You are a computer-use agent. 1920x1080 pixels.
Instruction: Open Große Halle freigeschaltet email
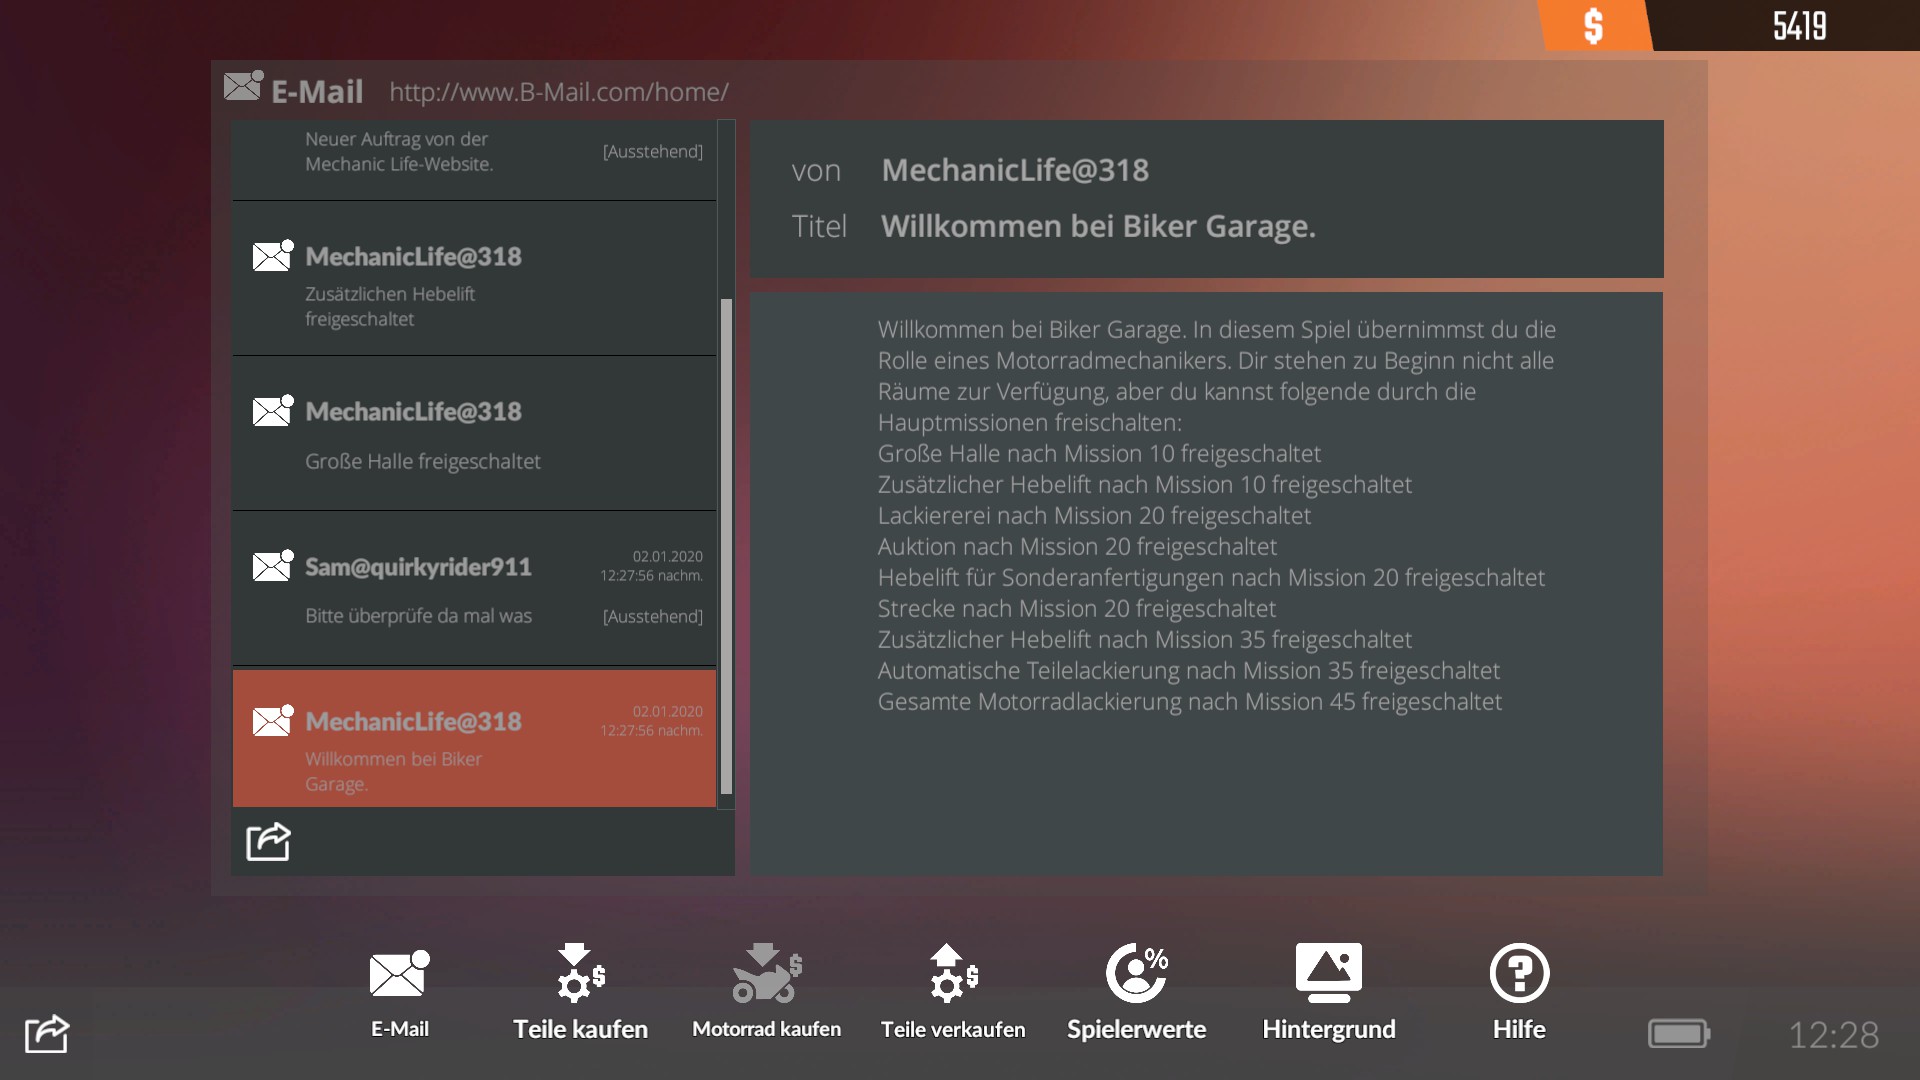474,433
